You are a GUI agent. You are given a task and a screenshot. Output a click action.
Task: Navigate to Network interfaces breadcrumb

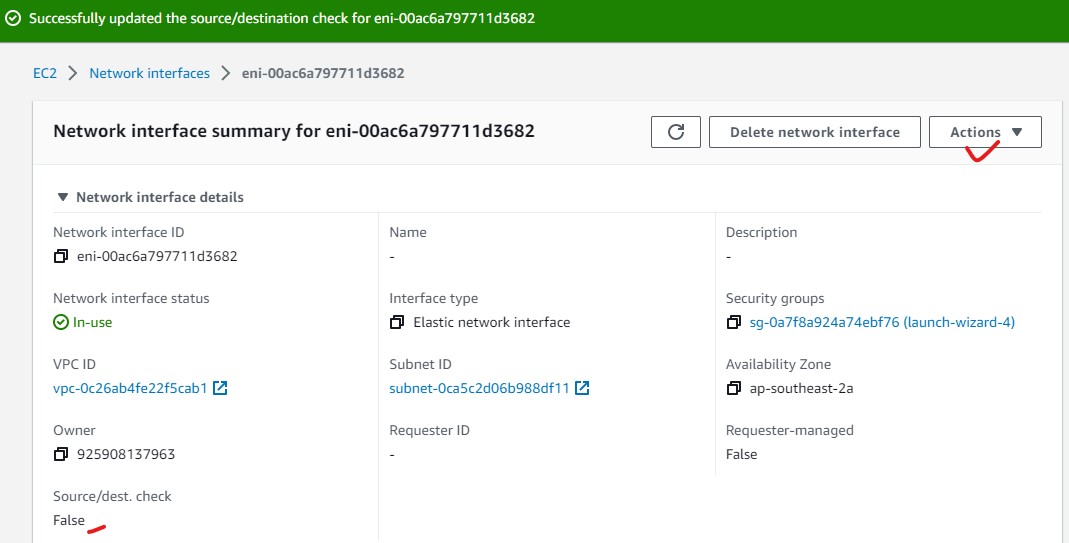pos(149,73)
